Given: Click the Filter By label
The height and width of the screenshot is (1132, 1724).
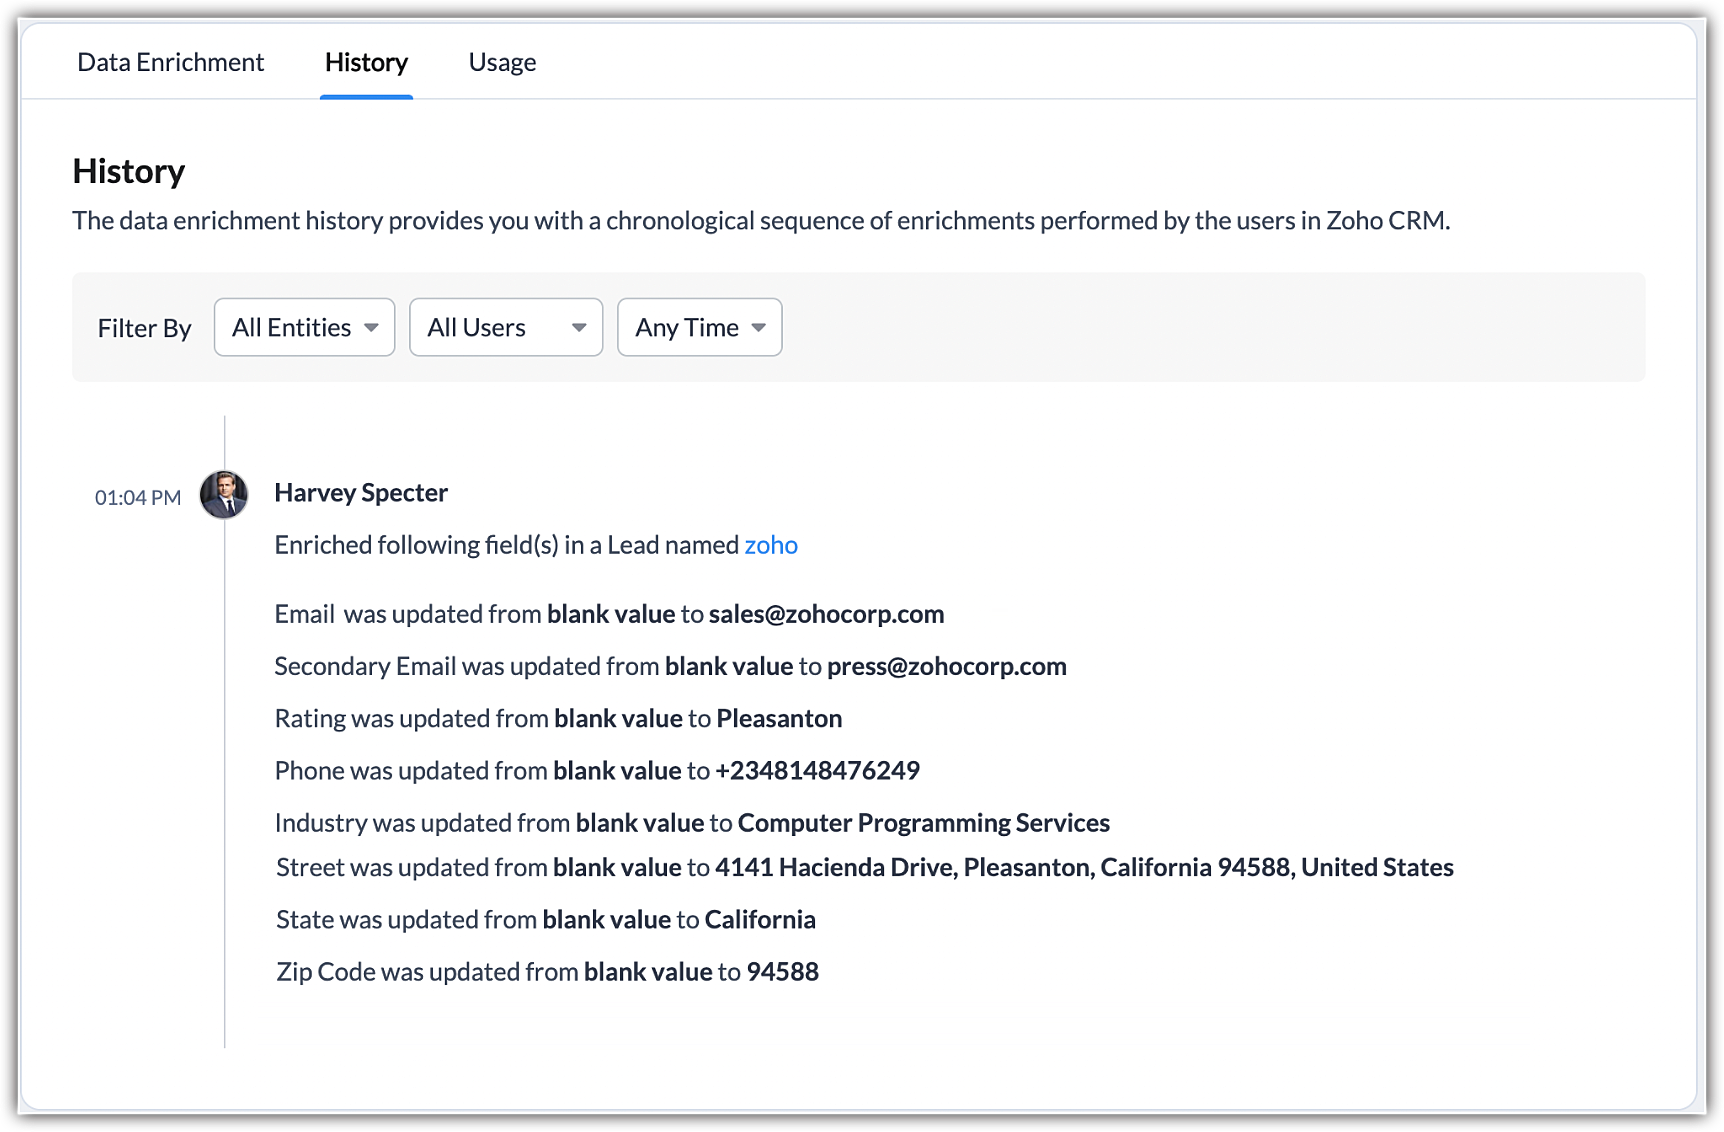Looking at the screenshot, I should coord(144,328).
